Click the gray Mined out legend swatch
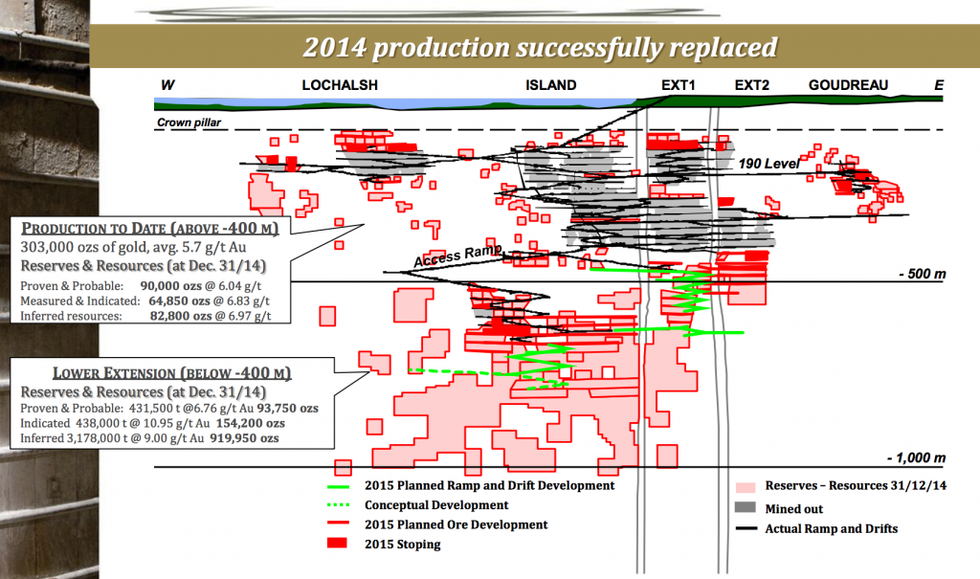 (x=745, y=507)
